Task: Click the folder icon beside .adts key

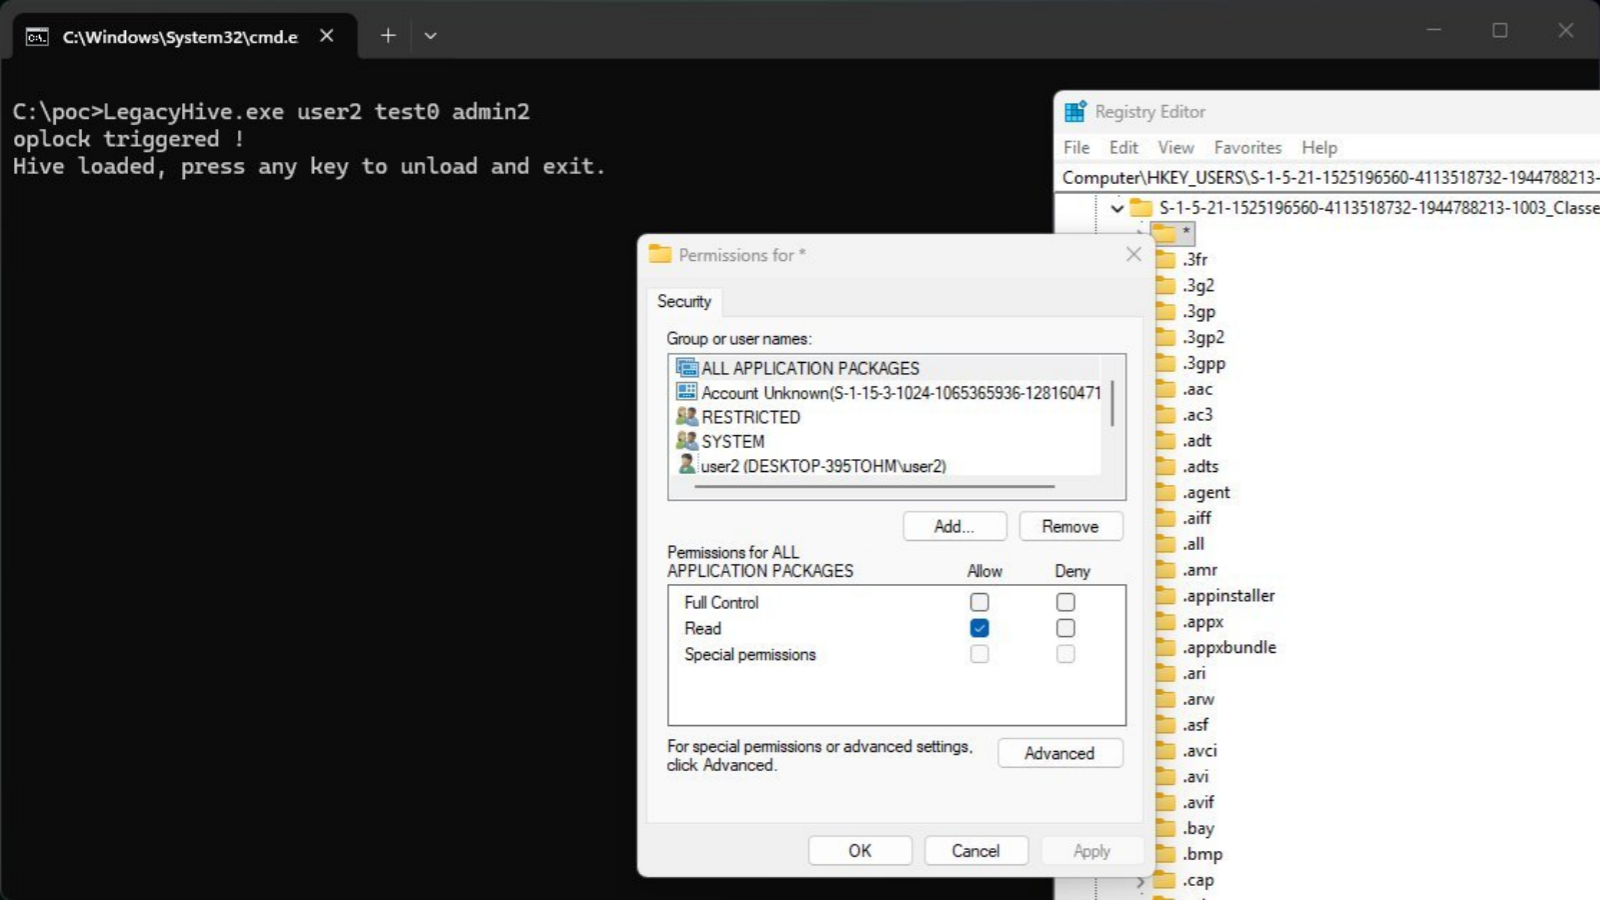Action: (1166, 466)
